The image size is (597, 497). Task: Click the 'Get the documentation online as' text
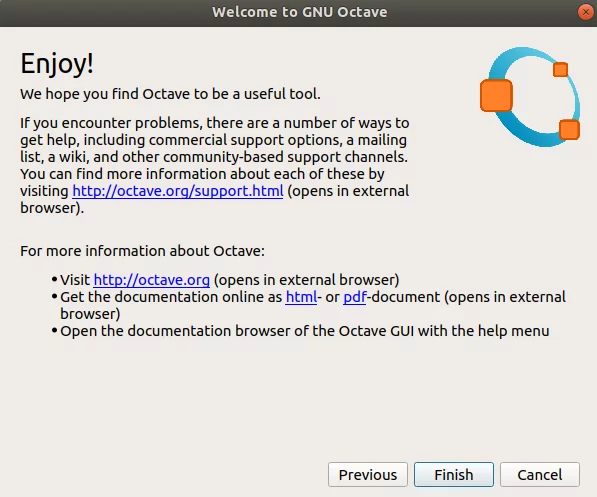point(171,297)
